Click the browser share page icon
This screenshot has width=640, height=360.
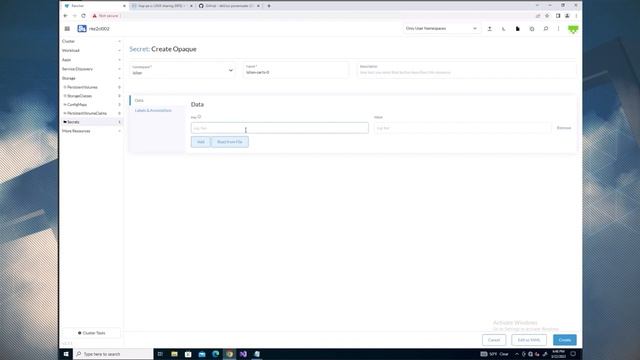pyautogui.click(x=538, y=16)
